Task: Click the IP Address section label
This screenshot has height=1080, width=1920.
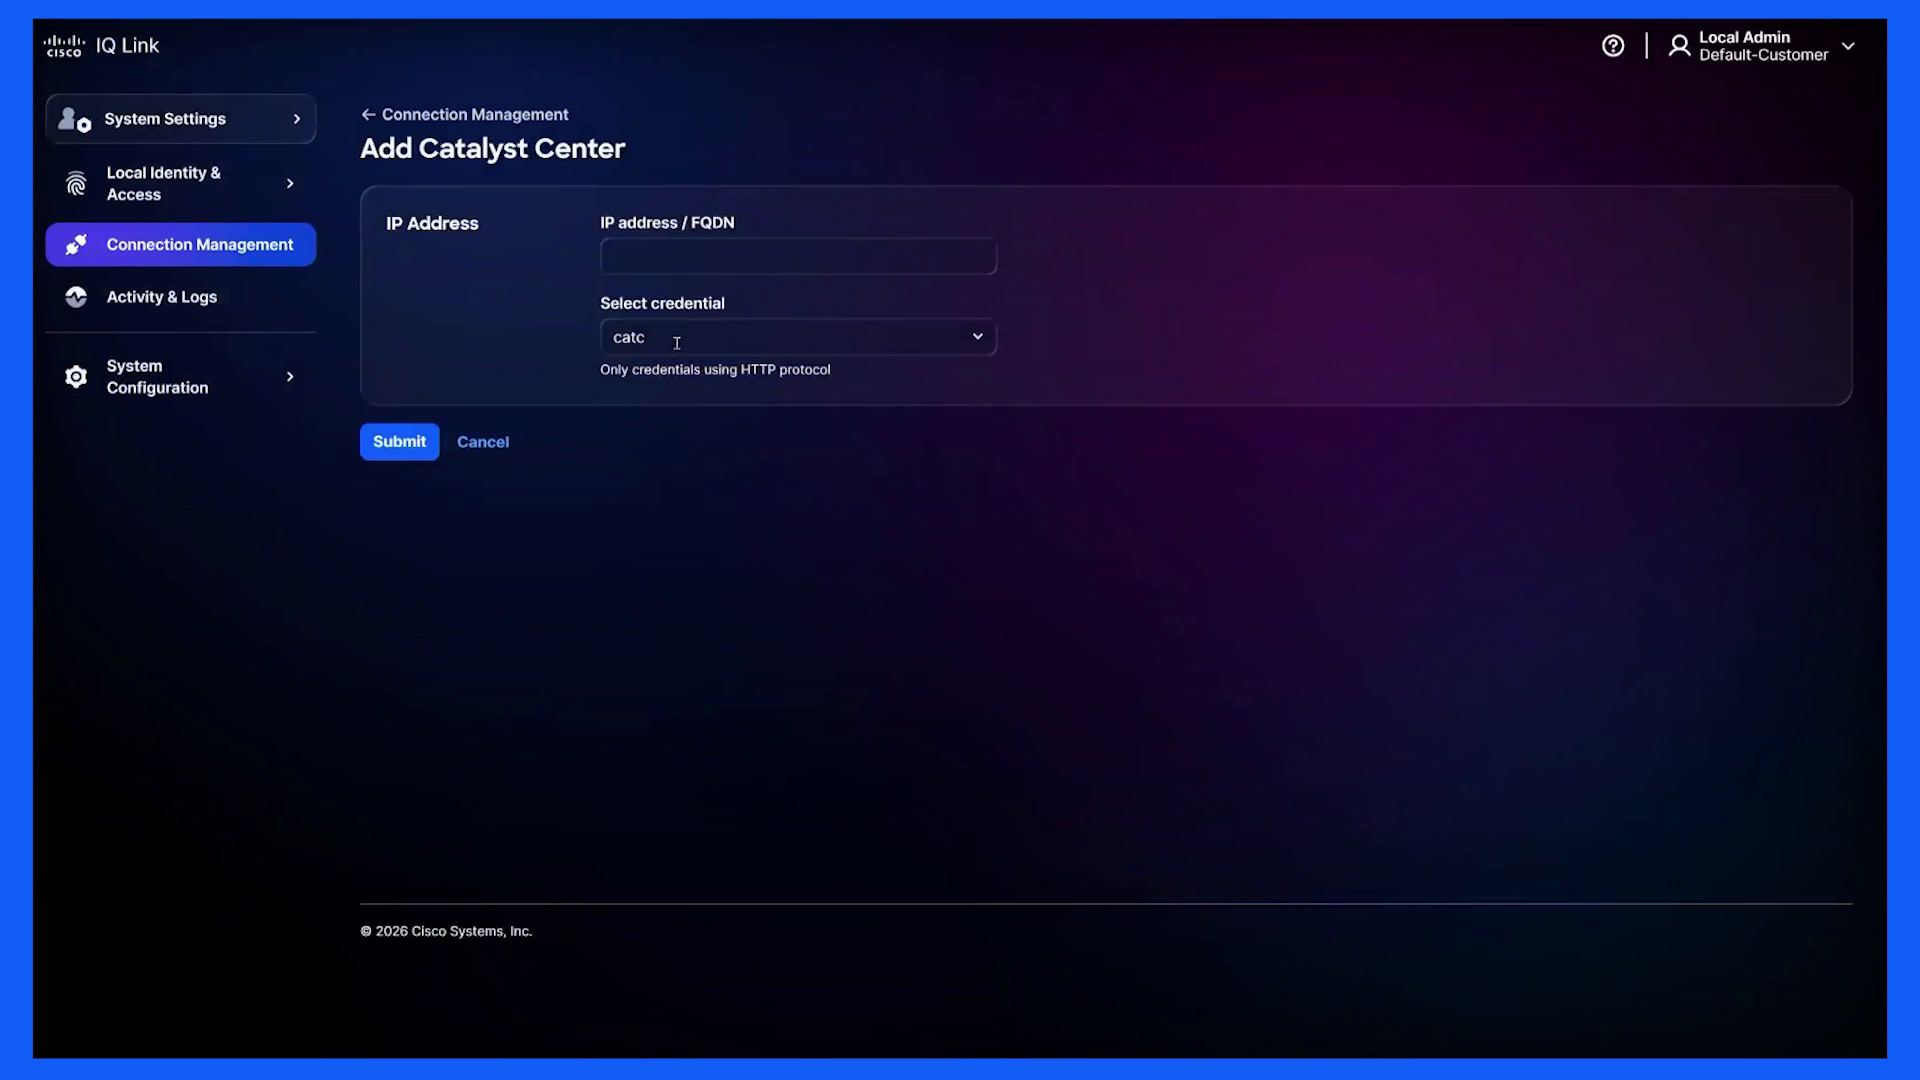Action: pos(432,224)
